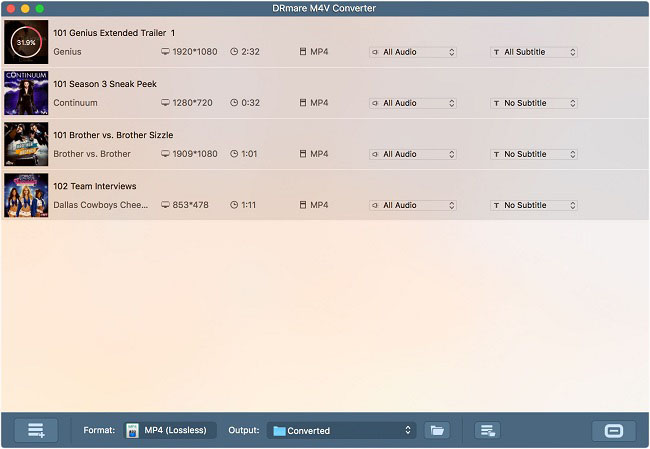The image size is (650, 449).
Task: Open No Subtitle dropdown for Continuum
Action: click(533, 103)
